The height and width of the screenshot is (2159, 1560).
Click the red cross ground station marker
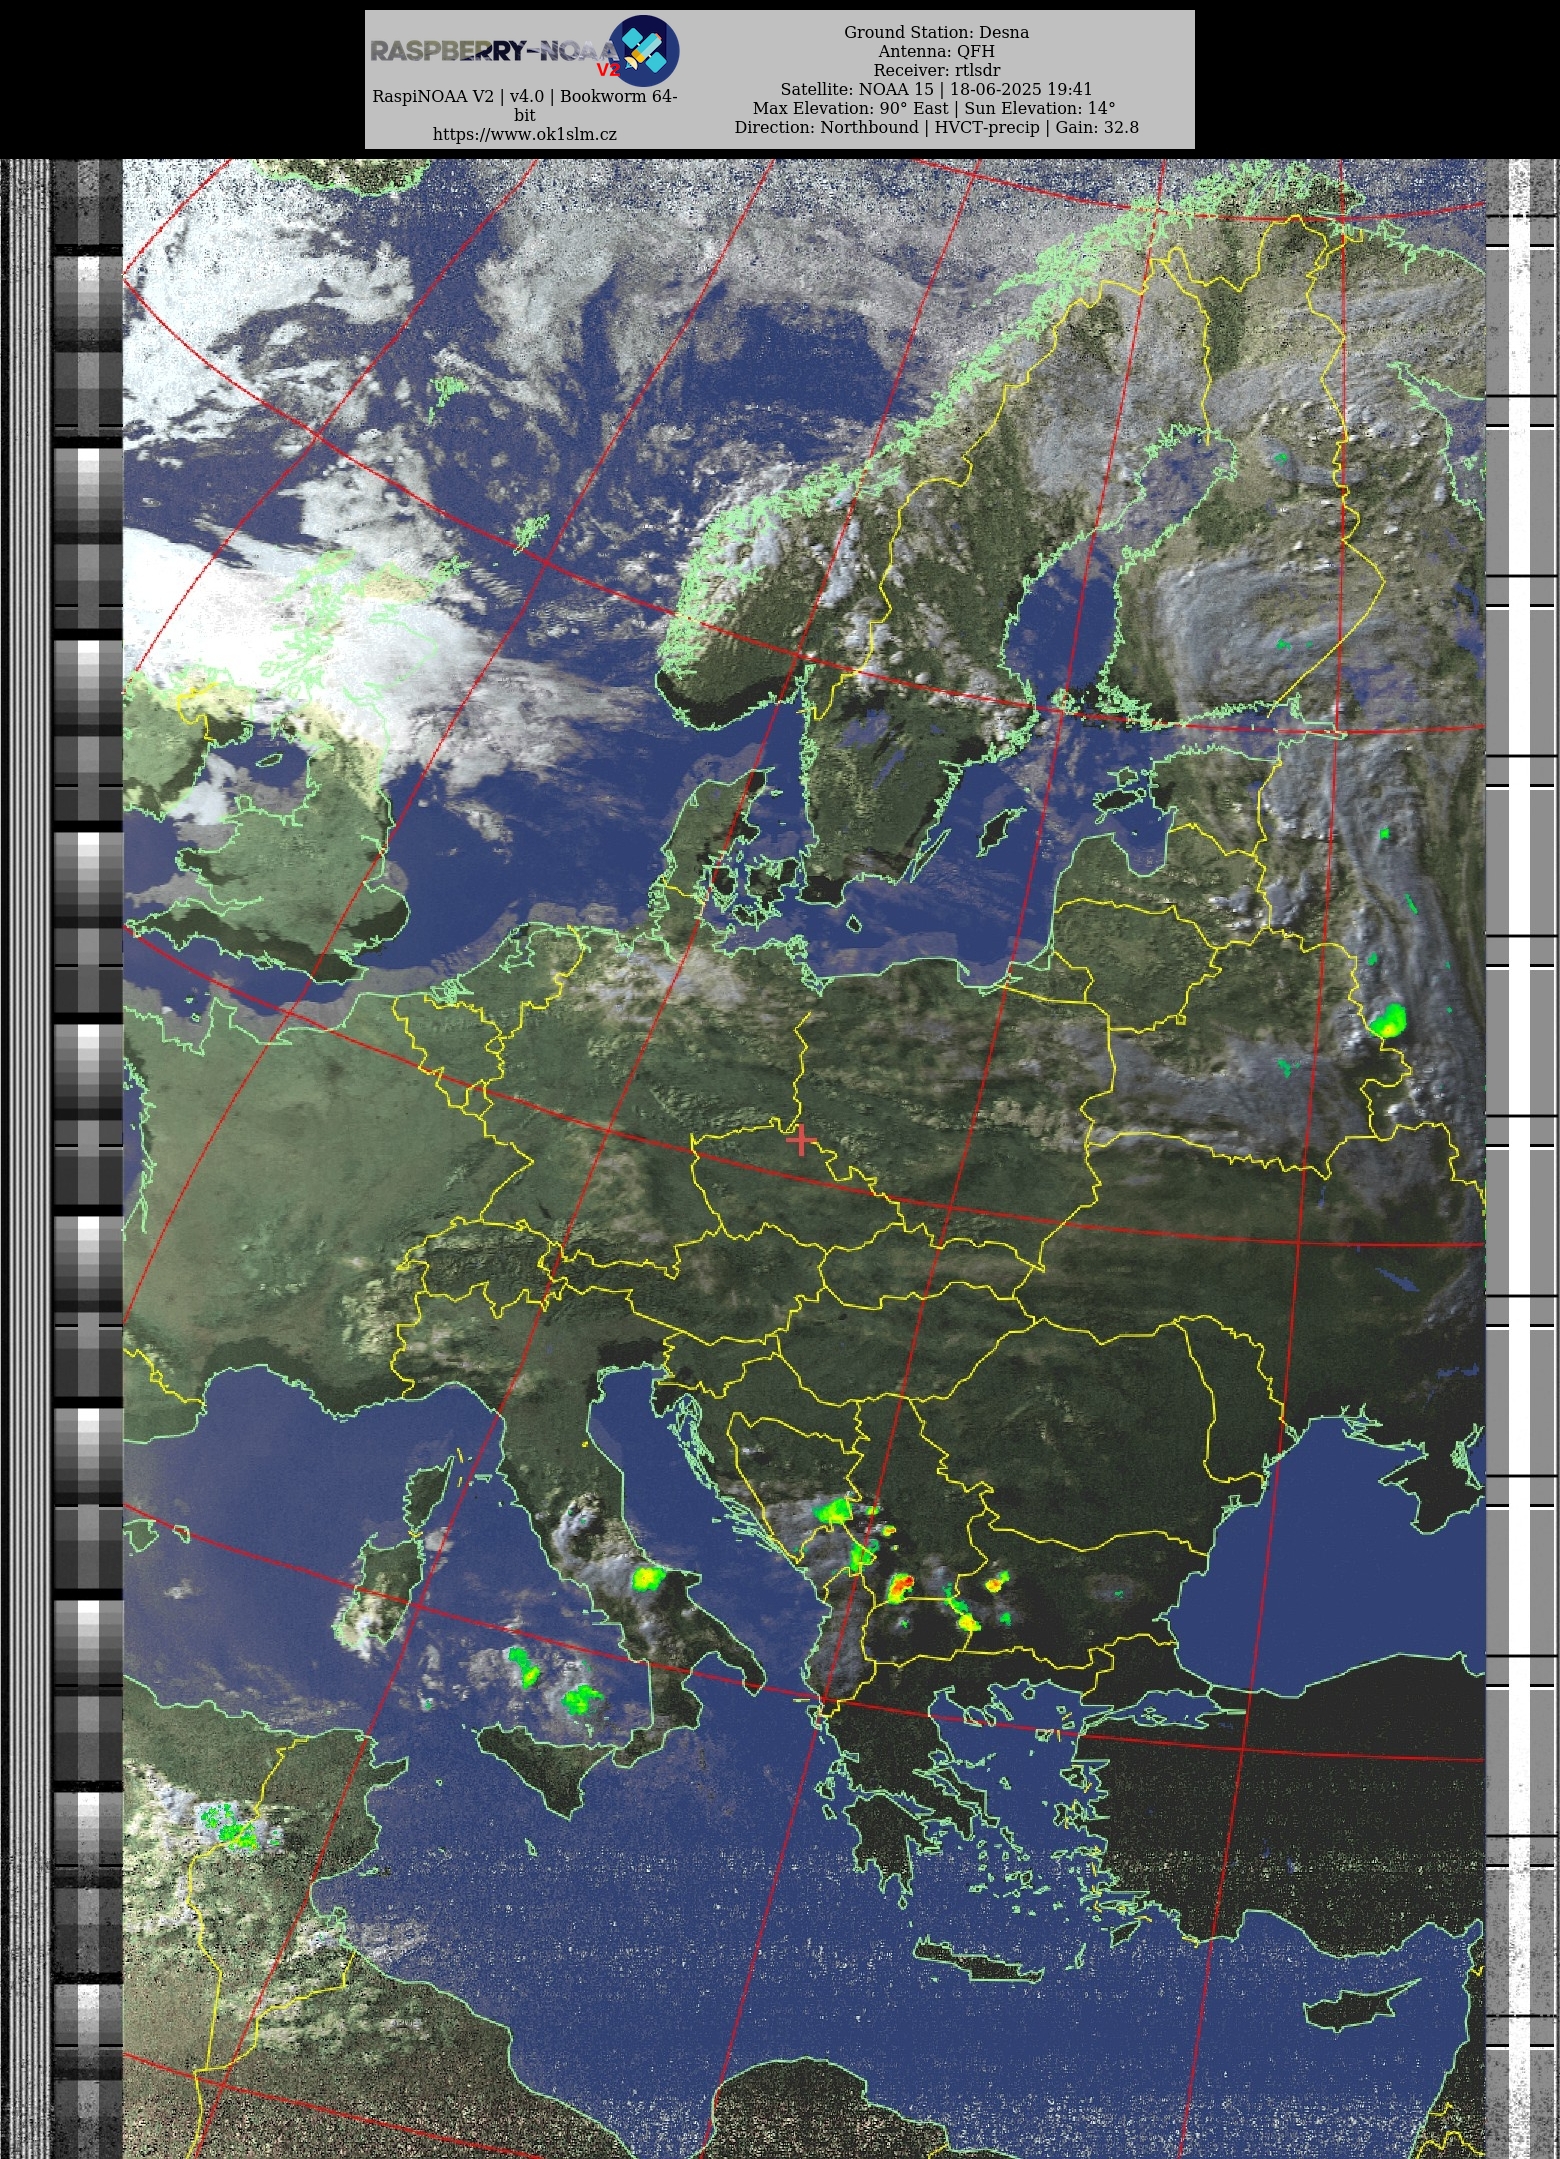pyautogui.click(x=800, y=1140)
